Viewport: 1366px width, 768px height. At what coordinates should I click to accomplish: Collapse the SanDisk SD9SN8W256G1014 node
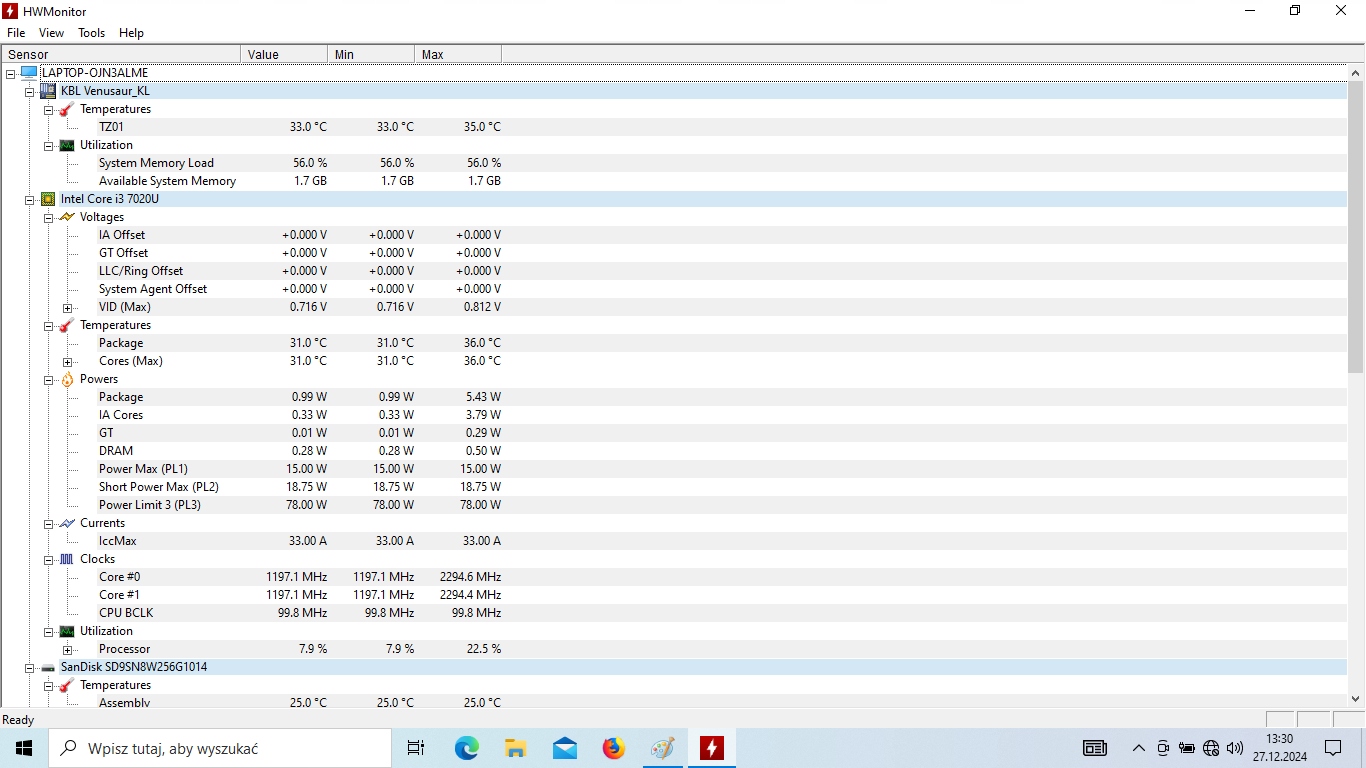pyautogui.click(x=29, y=667)
